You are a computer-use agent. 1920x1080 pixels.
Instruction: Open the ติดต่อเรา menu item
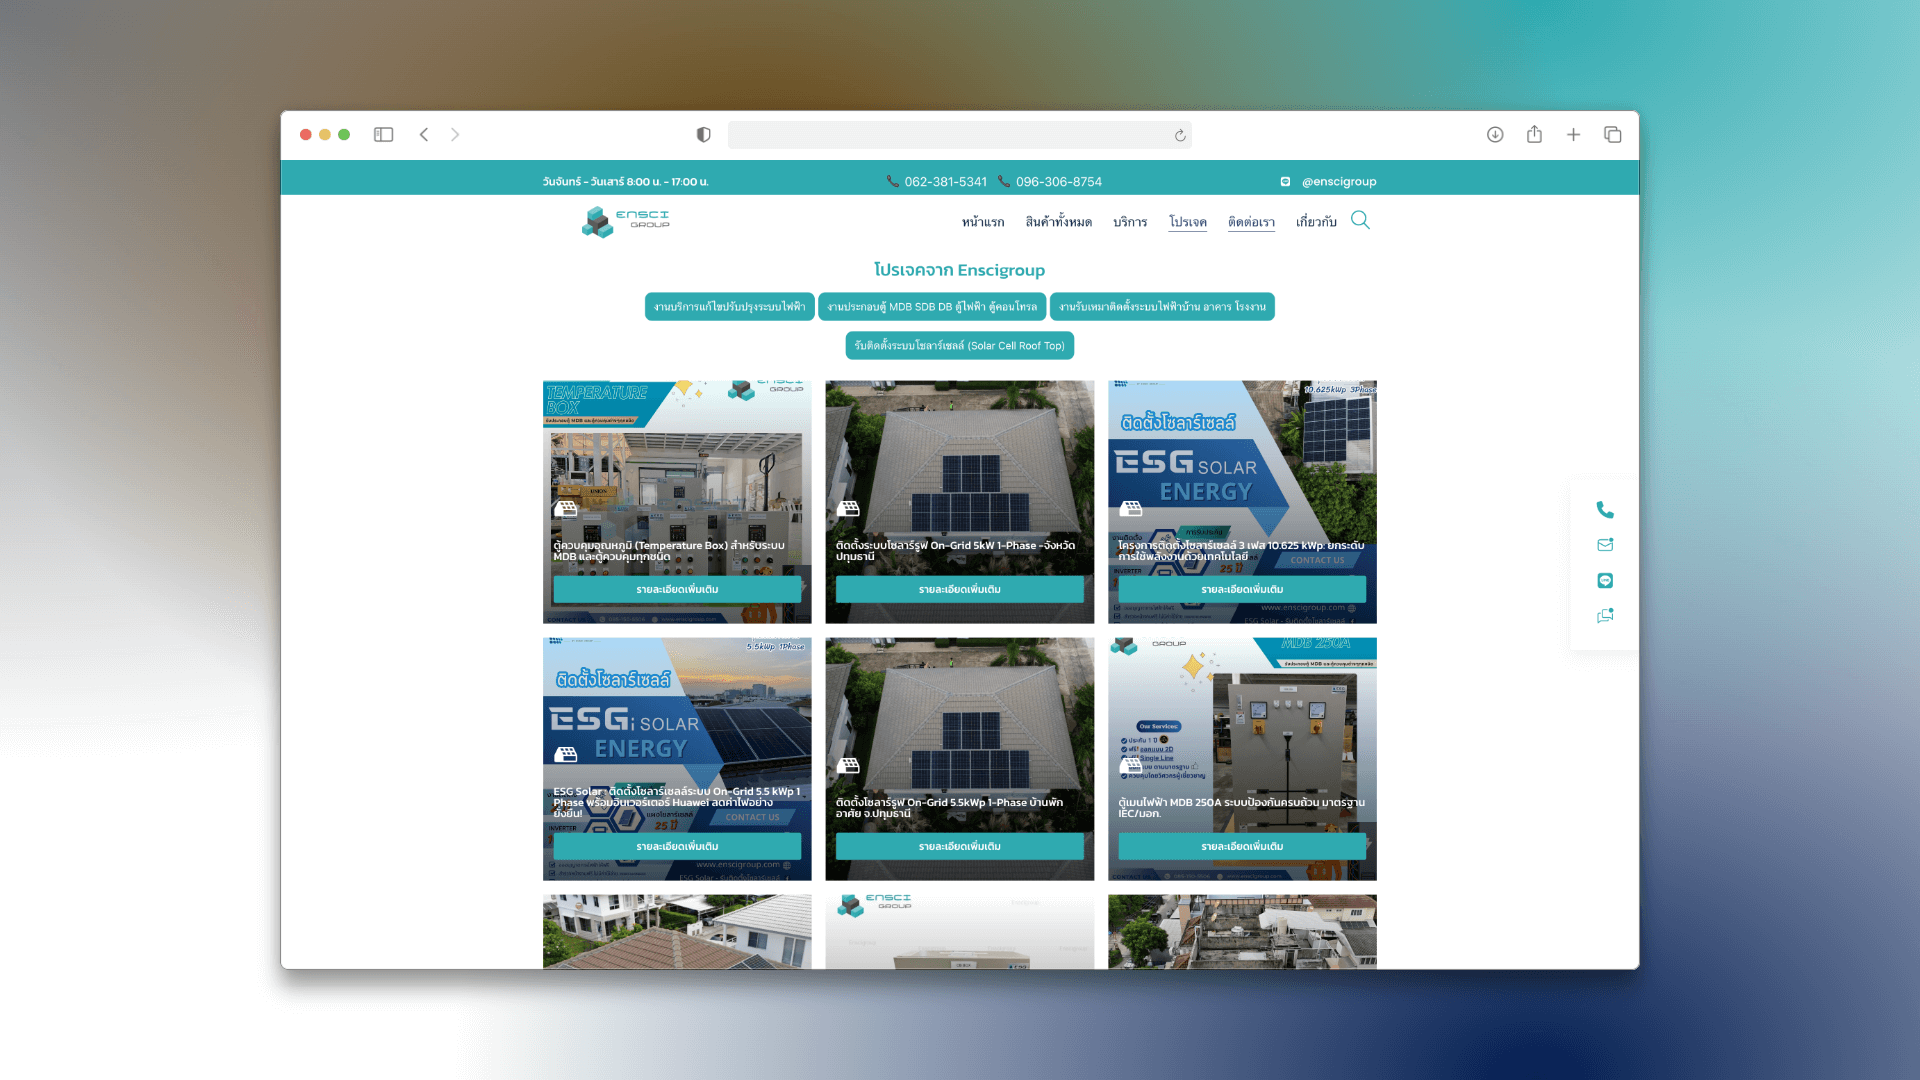tap(1251, 222)
